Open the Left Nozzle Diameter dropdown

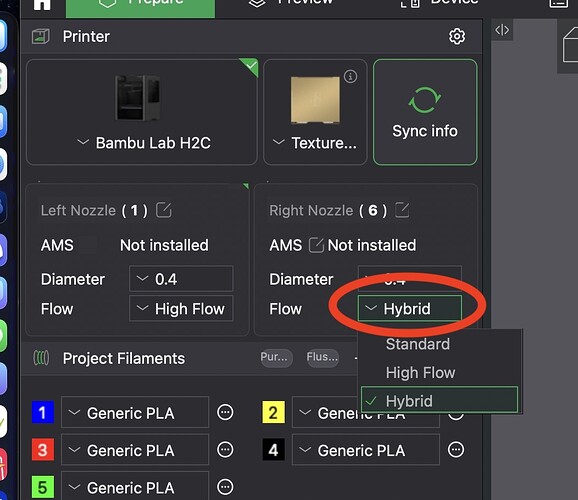(x=181, y=279)
